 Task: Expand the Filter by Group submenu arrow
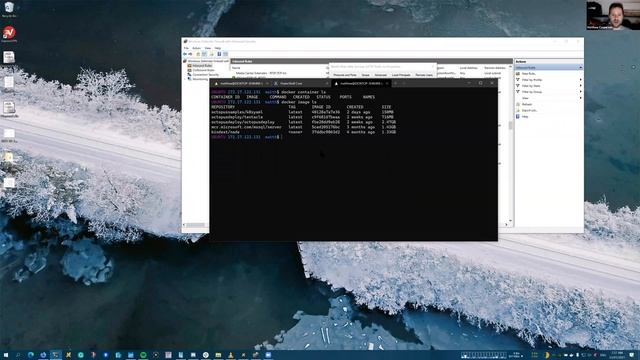click(x=580, y=92)
